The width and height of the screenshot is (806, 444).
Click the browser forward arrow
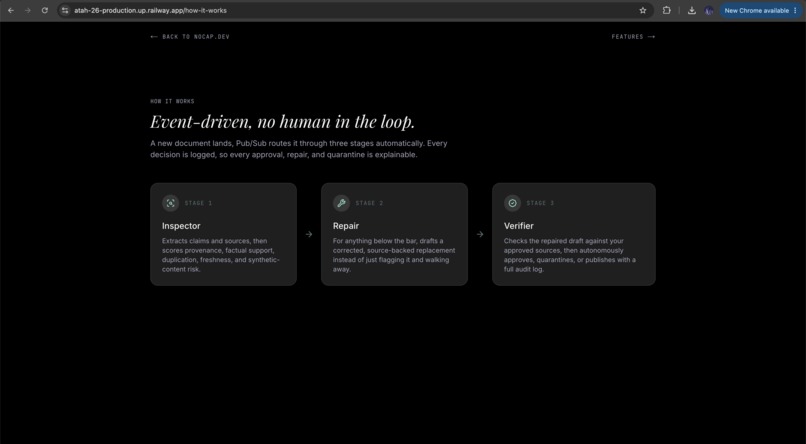point(28,10)
